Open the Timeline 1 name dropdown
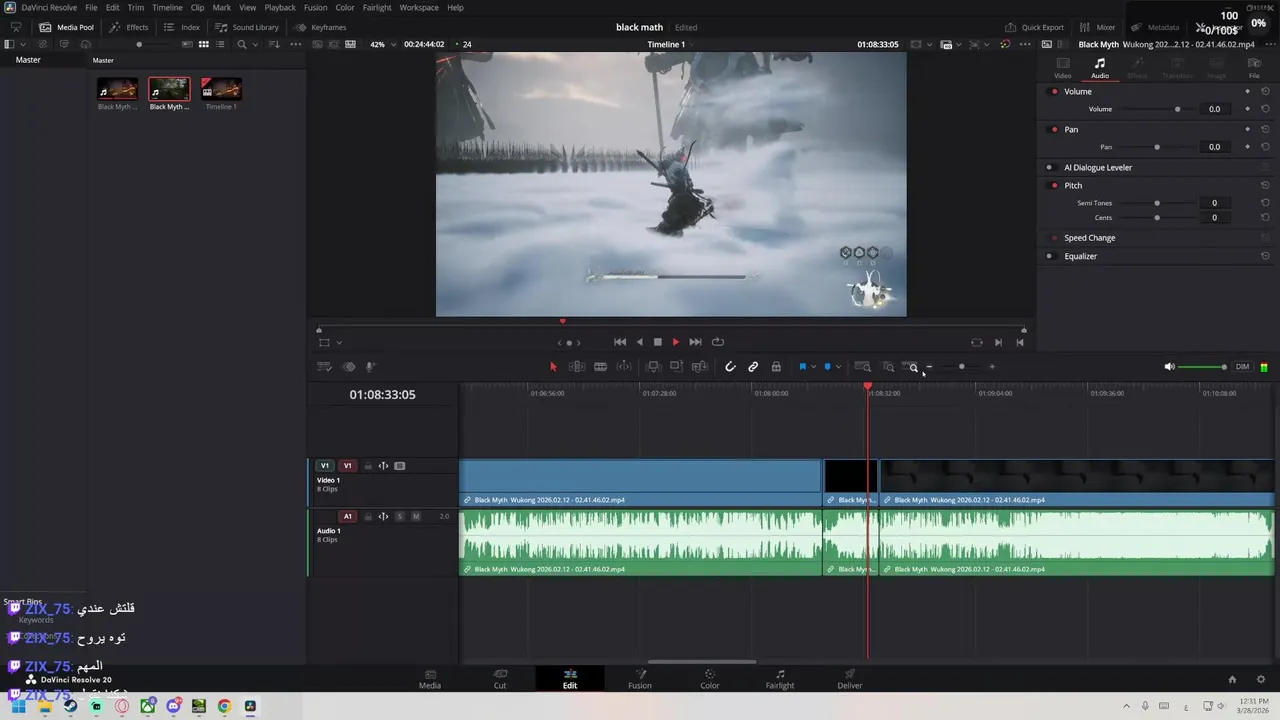This screenshot has height=720, width=1280. coord(670,44)
